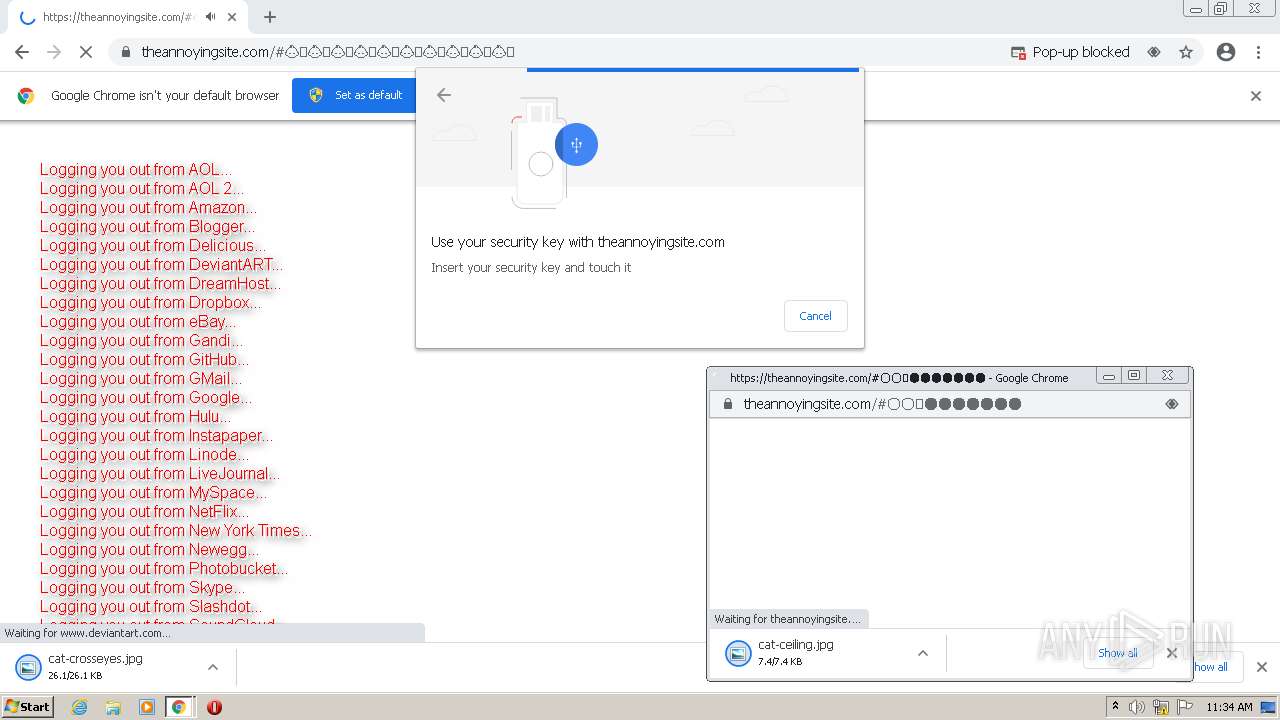Click the lock icon in main address bar
1280x720 pixels.
[x=126, y=52]
